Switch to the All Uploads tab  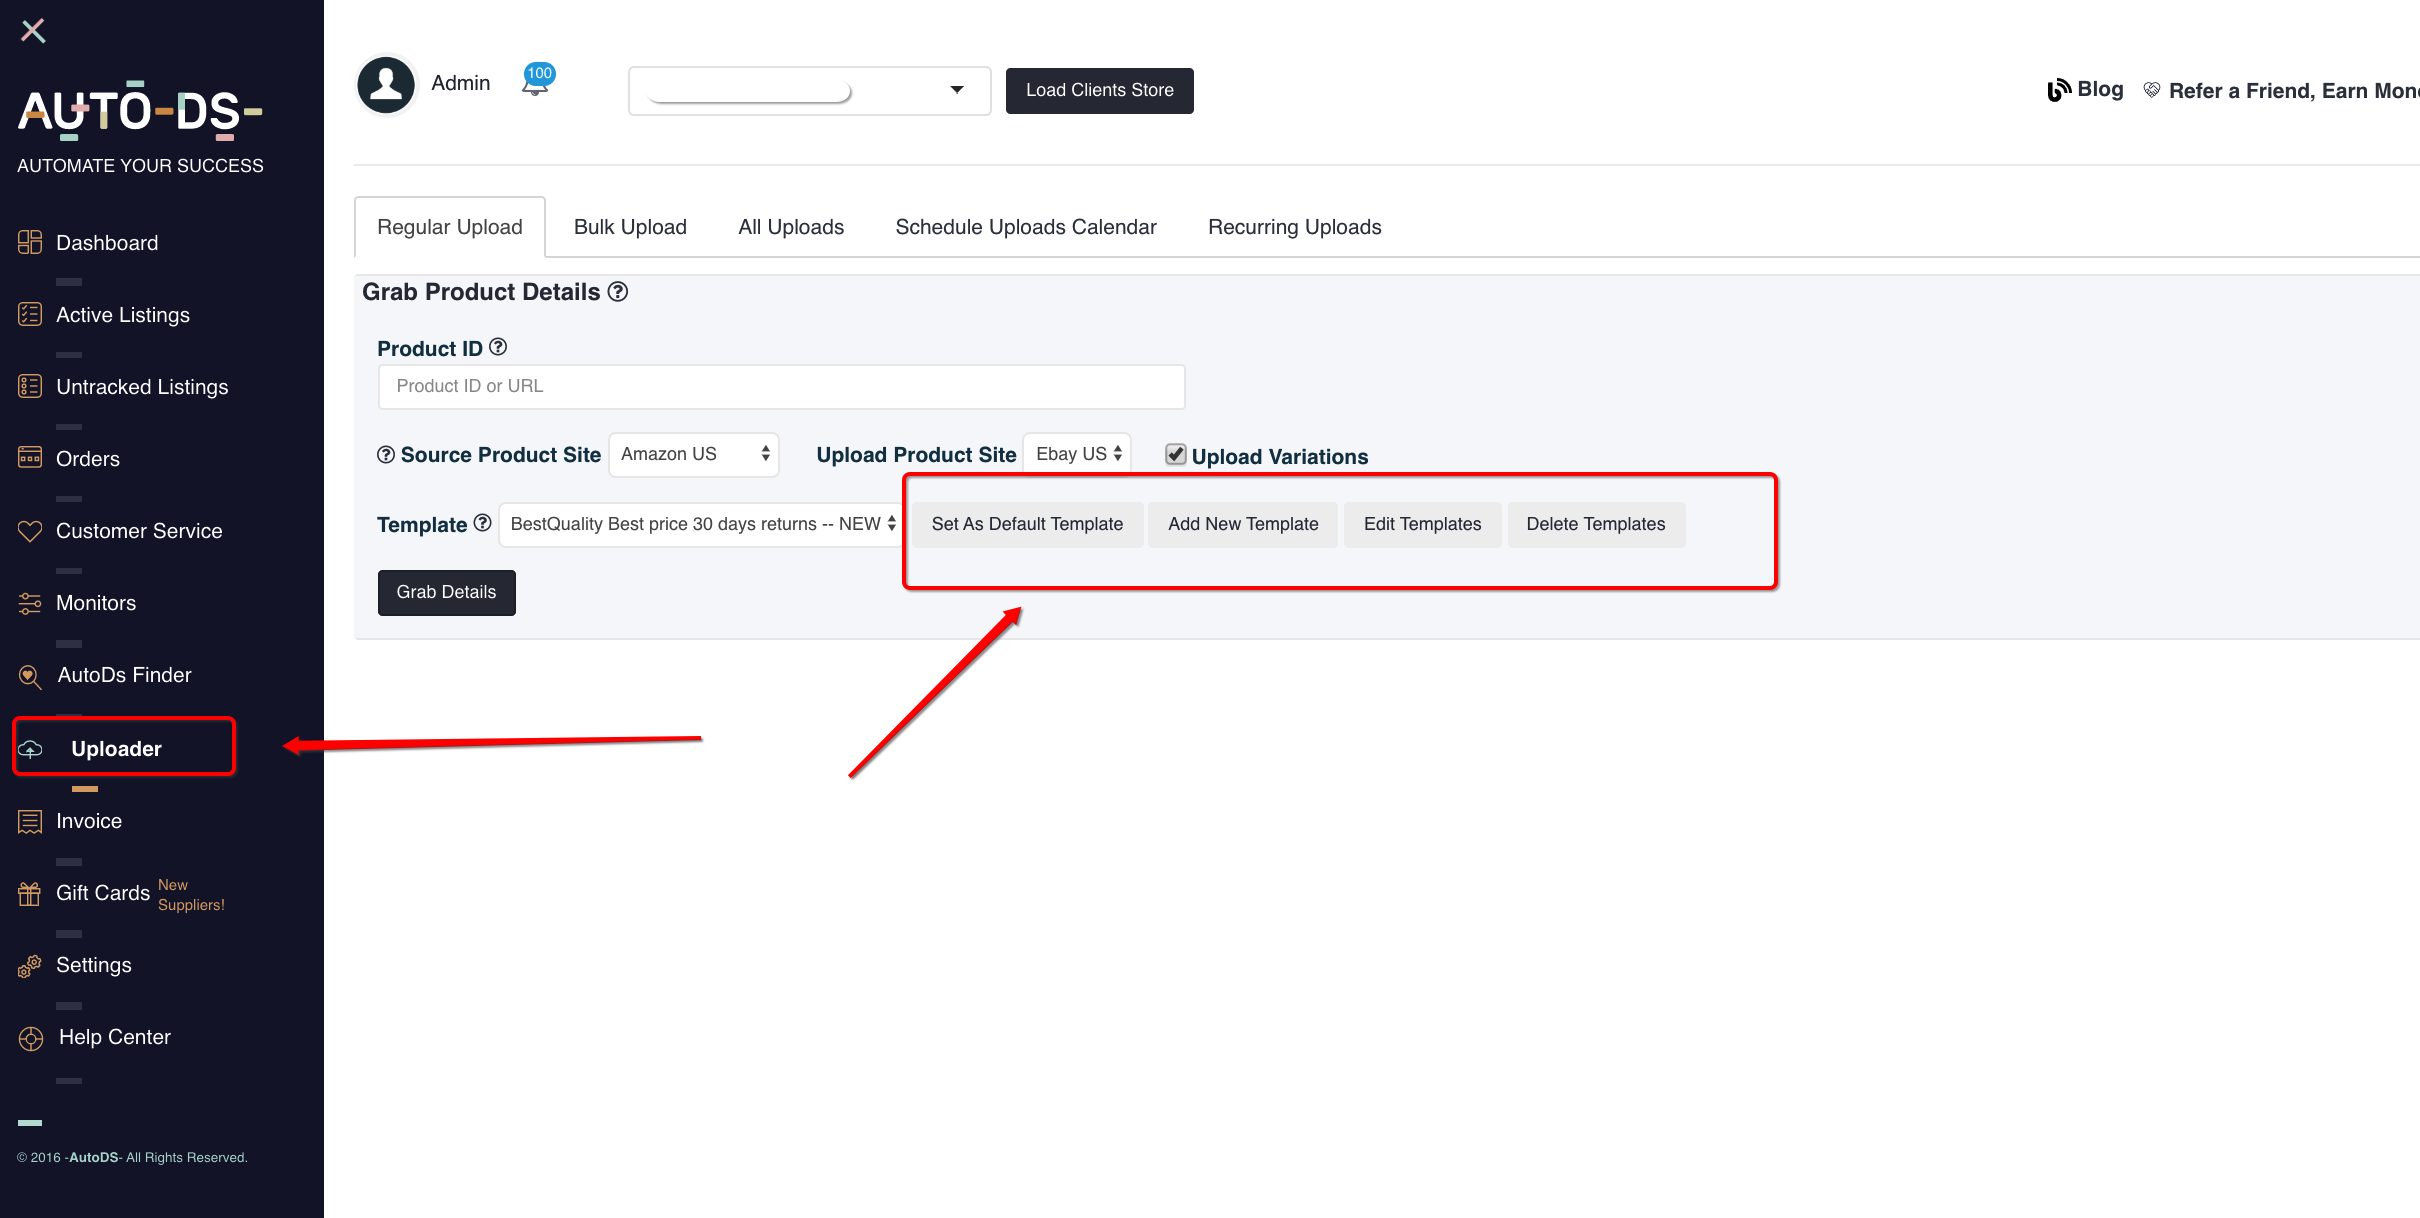(x=791, y=227)
